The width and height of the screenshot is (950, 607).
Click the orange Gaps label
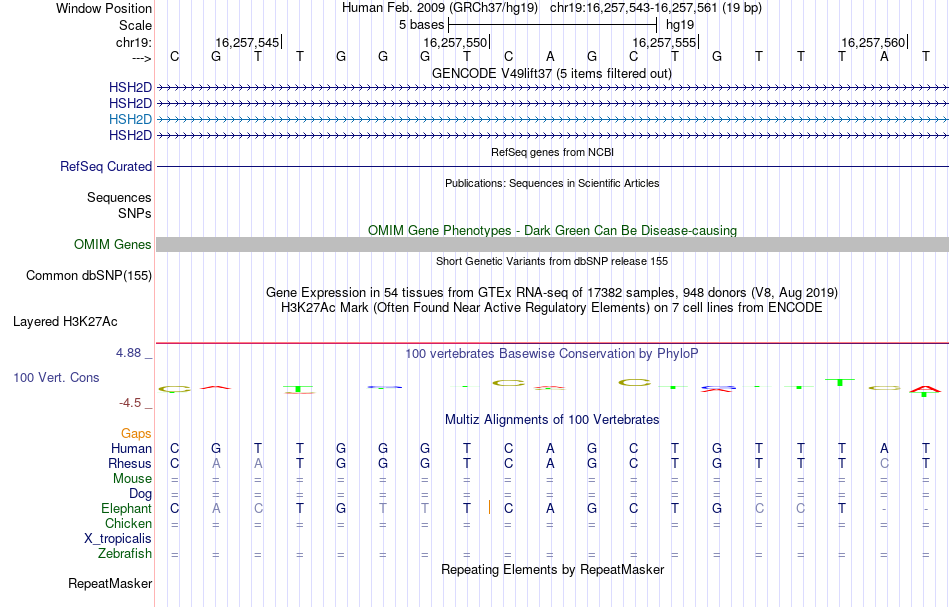point(136,434)
